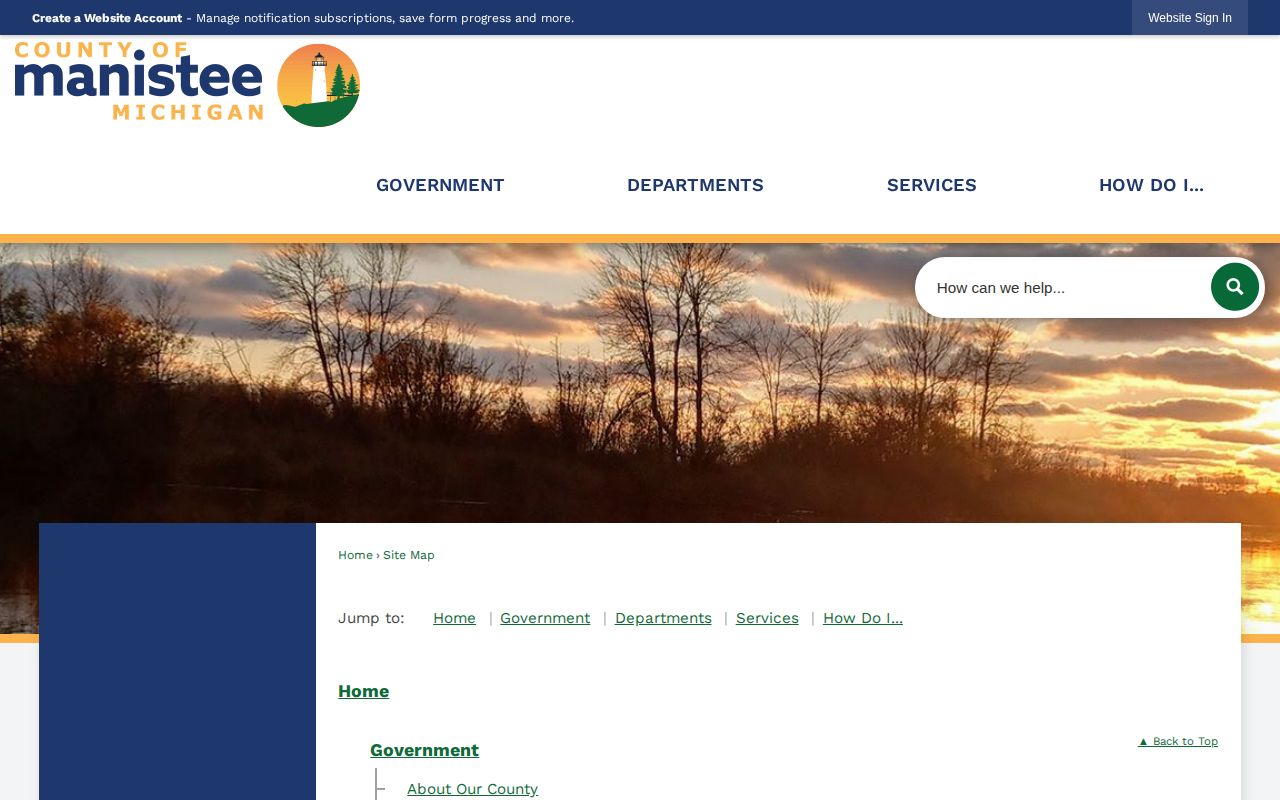This screenshot has width=1280, height=800.
Task: Click Site Map in the breadcrumb
Action: (x=409, y=555)
